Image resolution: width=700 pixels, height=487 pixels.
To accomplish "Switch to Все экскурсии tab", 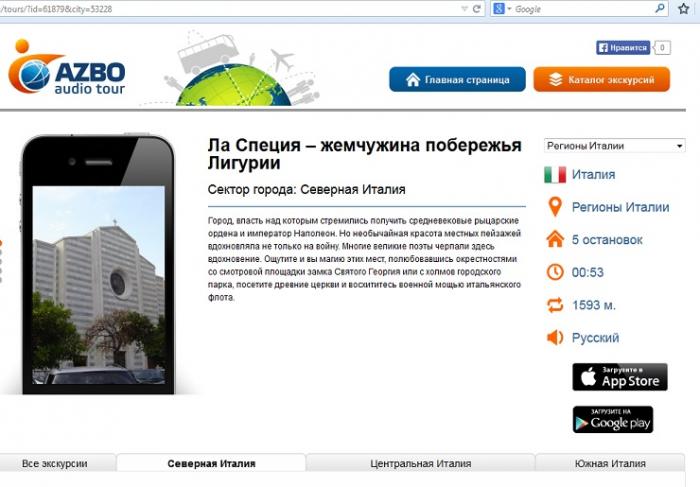I will click(x=55, y=464).
